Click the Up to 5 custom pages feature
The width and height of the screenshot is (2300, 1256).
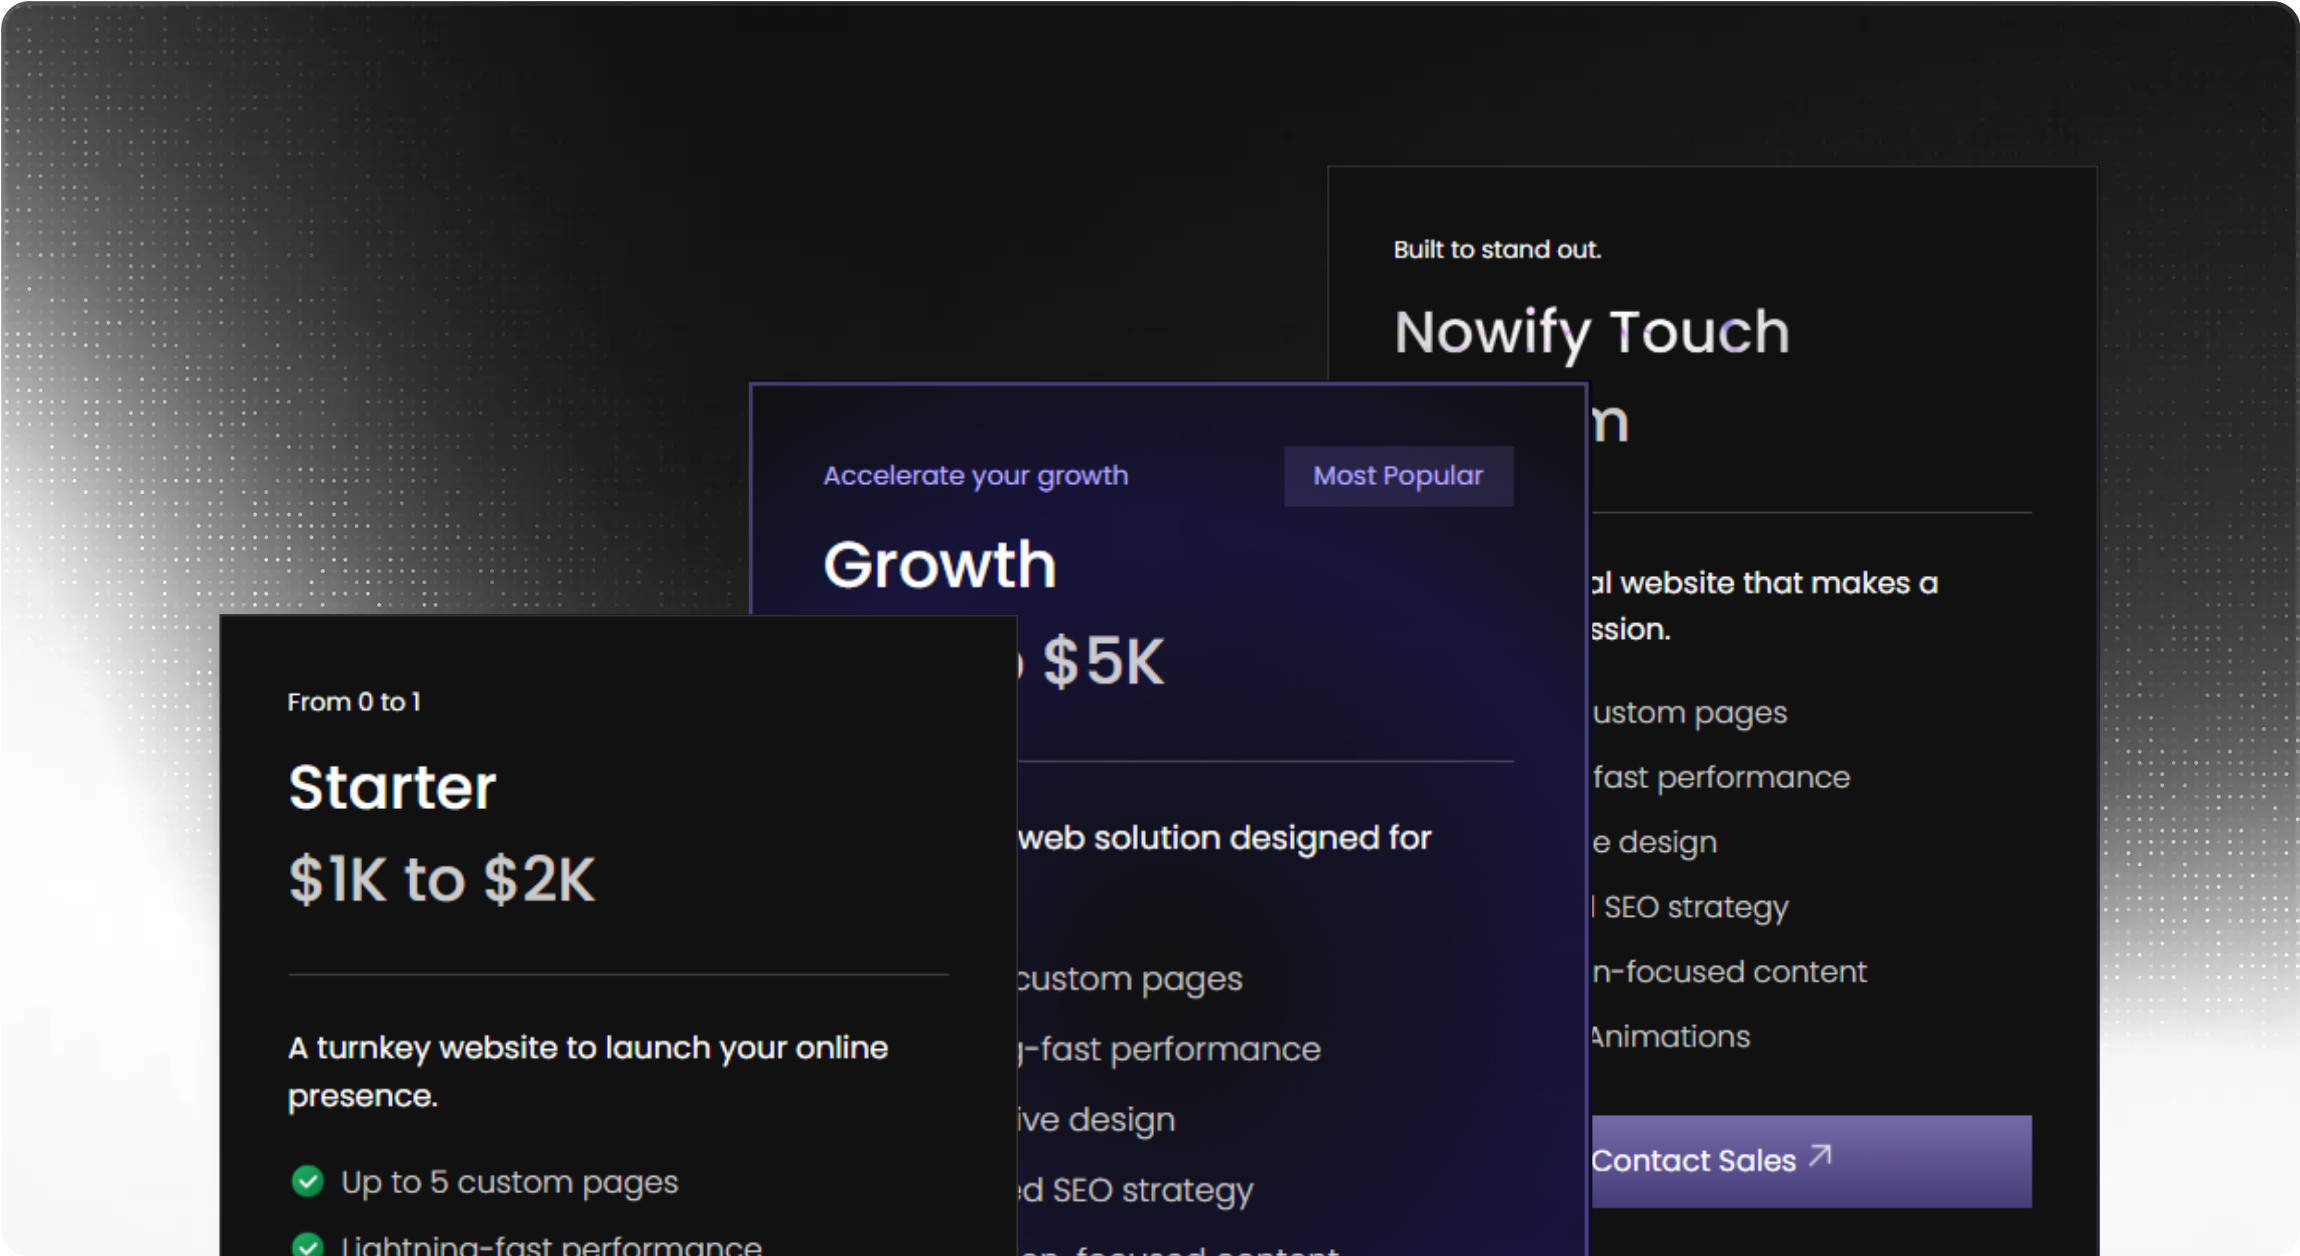pyautogui.click(x=509, y=1182)
